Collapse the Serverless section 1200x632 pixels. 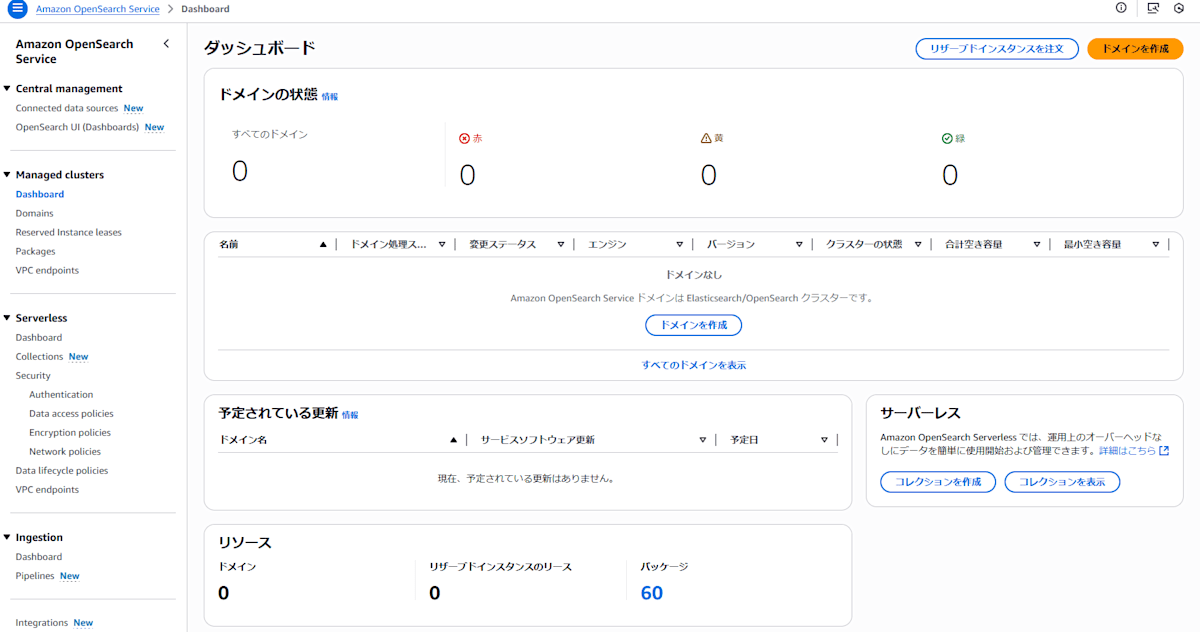(7, 318)
